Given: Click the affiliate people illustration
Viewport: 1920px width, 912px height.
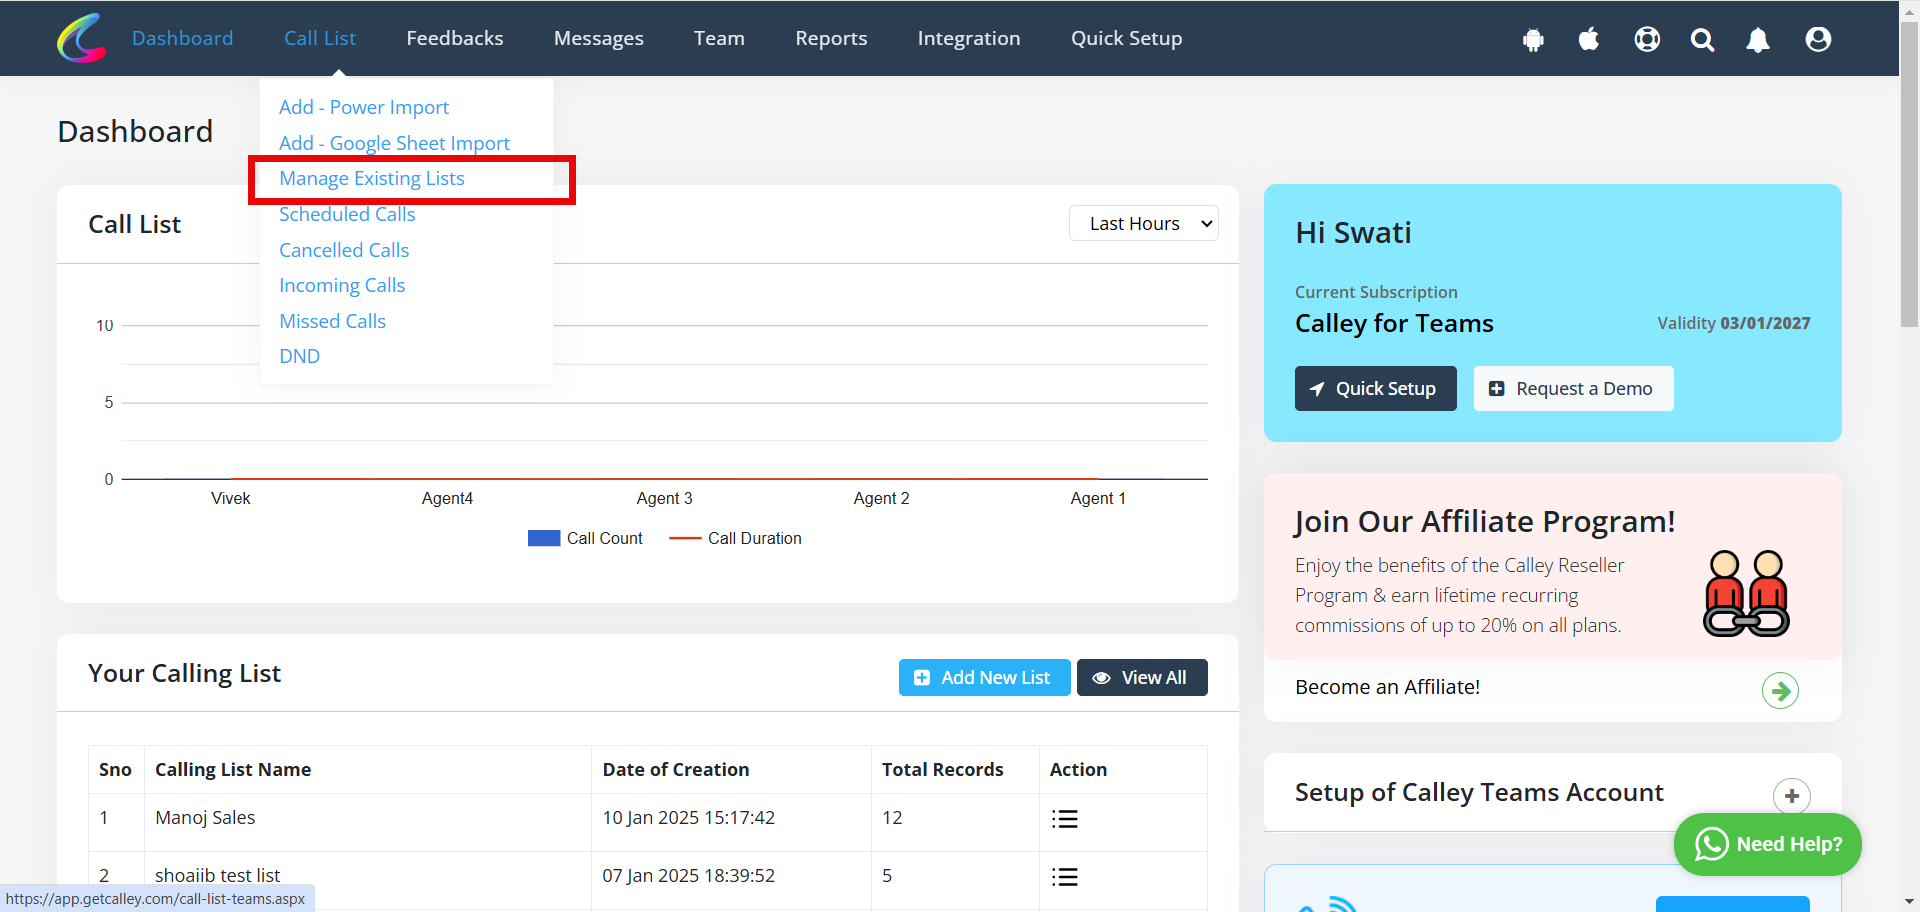Looking at the screenshot, I should (1746, 593).
